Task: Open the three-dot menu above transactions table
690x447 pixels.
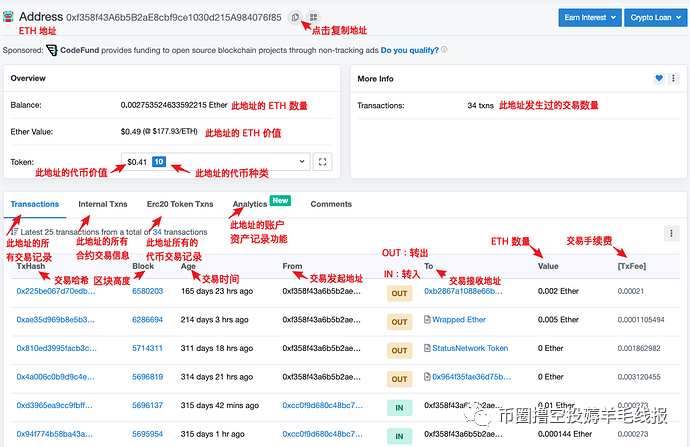Action: pyautogui.click(x=672, y=233)
